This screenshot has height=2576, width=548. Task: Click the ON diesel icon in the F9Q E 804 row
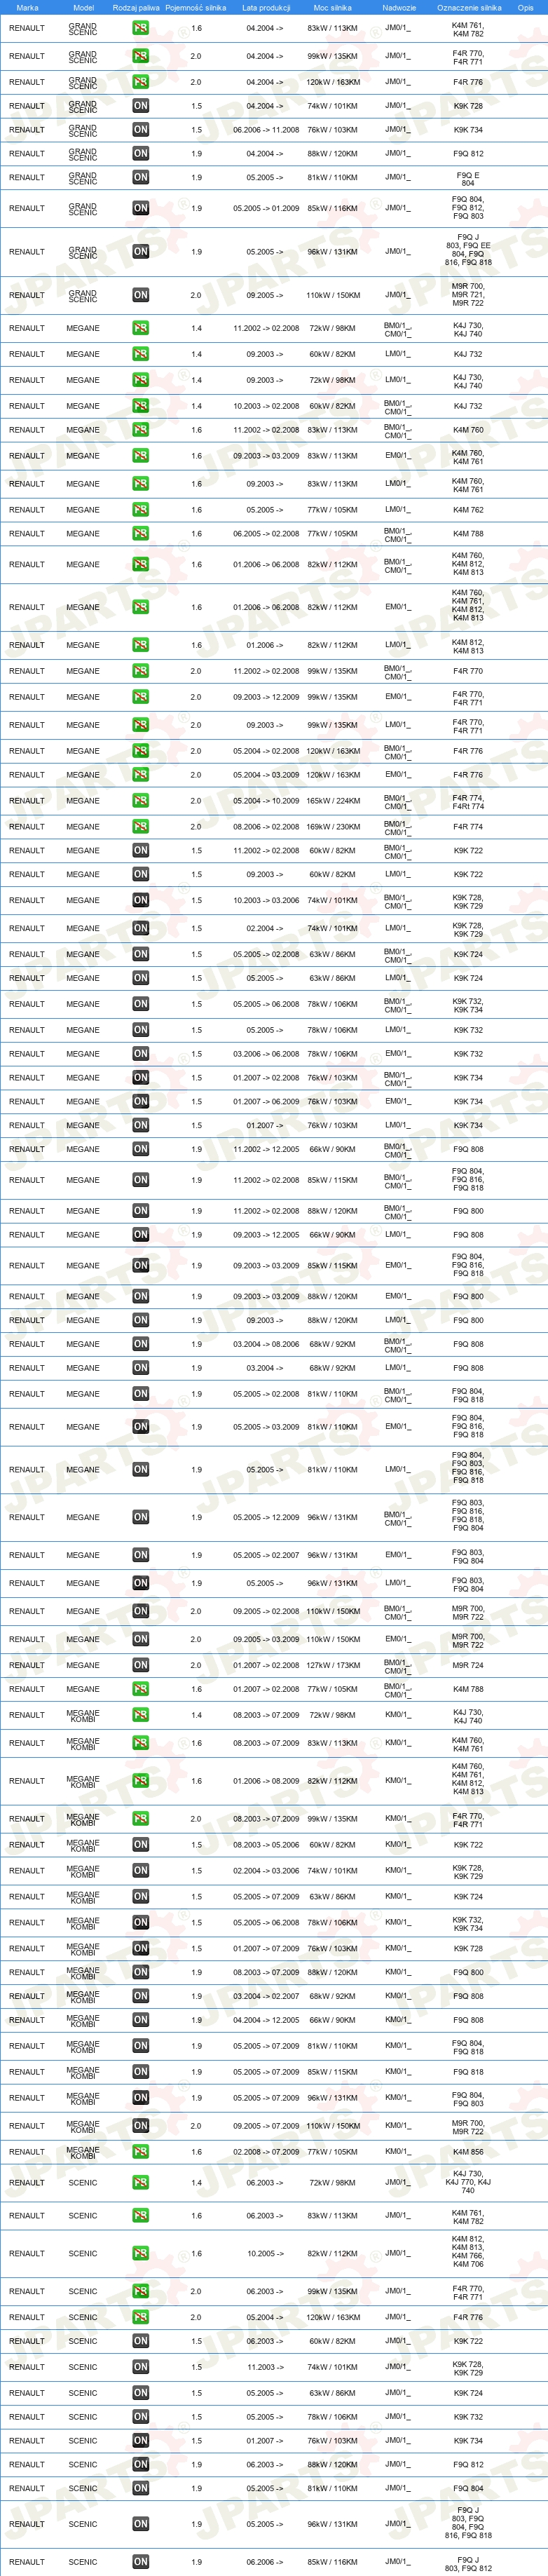pyautogui.click(x=141, y=177)
